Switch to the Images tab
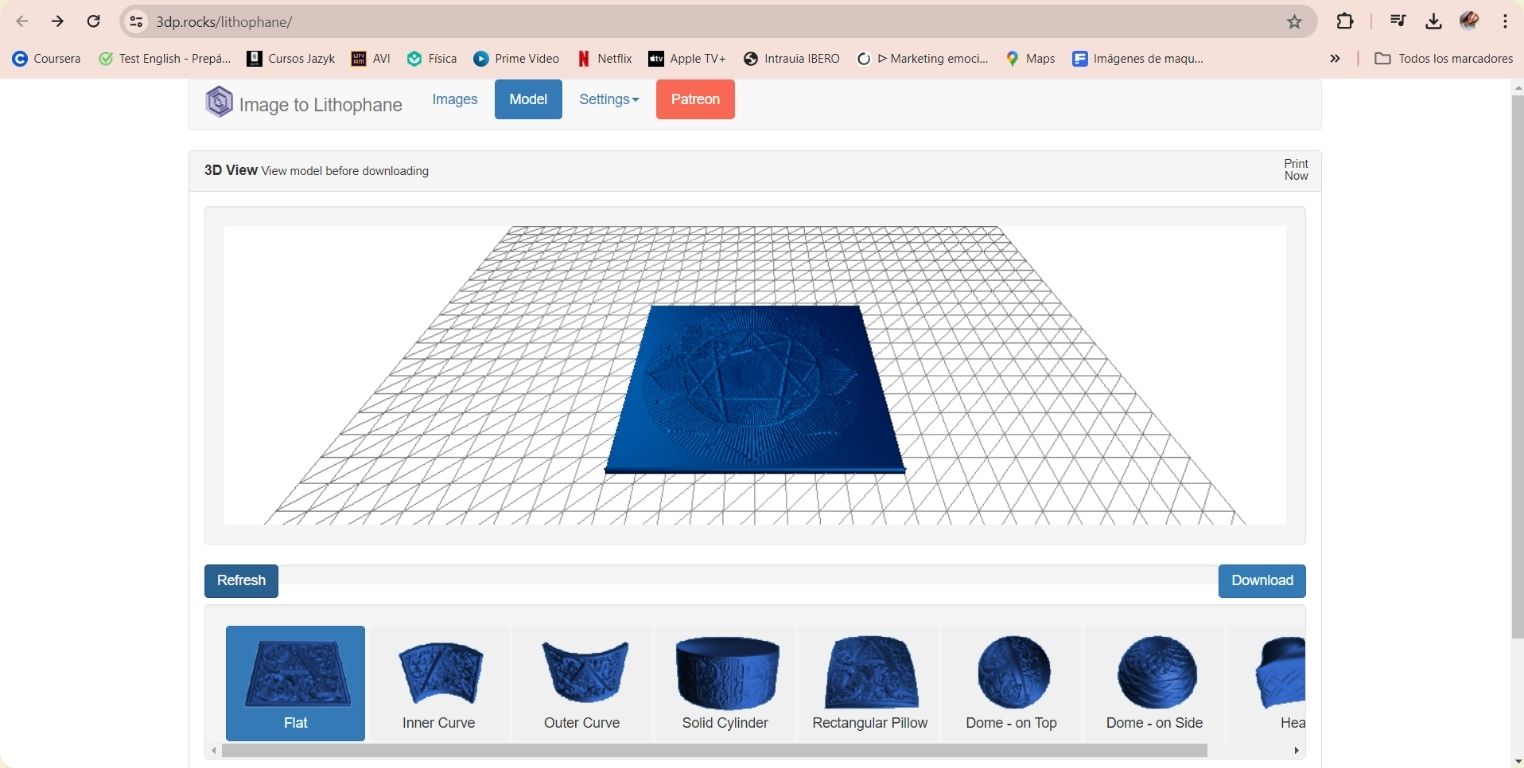 [x=455, y=99]
